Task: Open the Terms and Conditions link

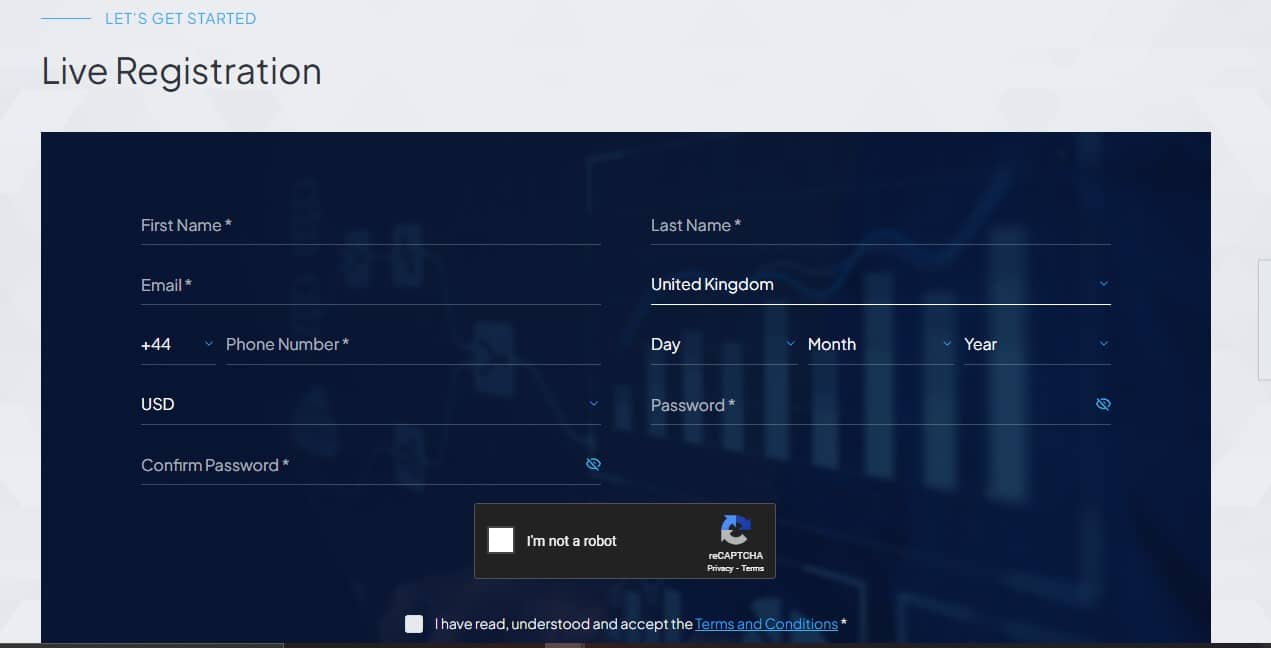Action: click(766, 624)
